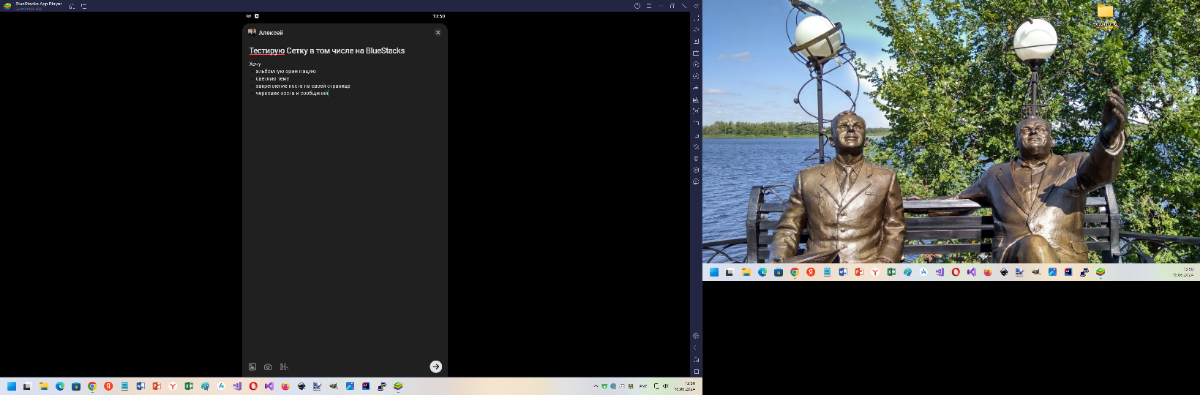Viewport: 1200px width, 395px height.
Task: Send the post with the arrow button
Action: [x=436, y=367]
